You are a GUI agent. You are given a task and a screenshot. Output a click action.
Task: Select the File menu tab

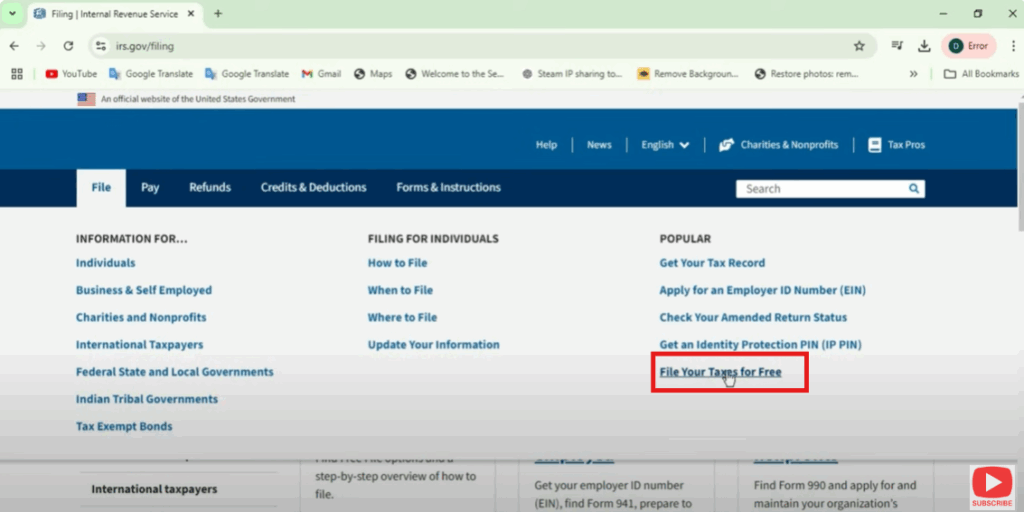tap(101, 188)
